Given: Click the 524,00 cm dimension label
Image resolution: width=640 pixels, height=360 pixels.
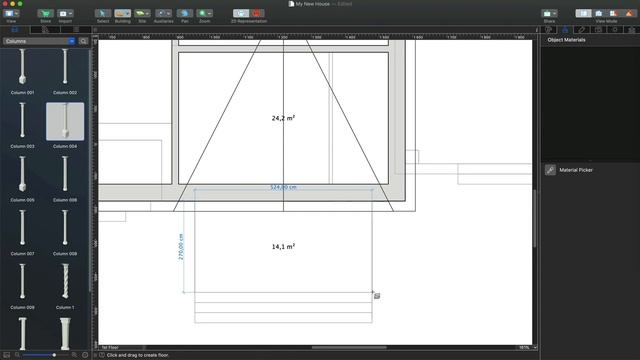Looking at the screenshot, I should (283, 187).
